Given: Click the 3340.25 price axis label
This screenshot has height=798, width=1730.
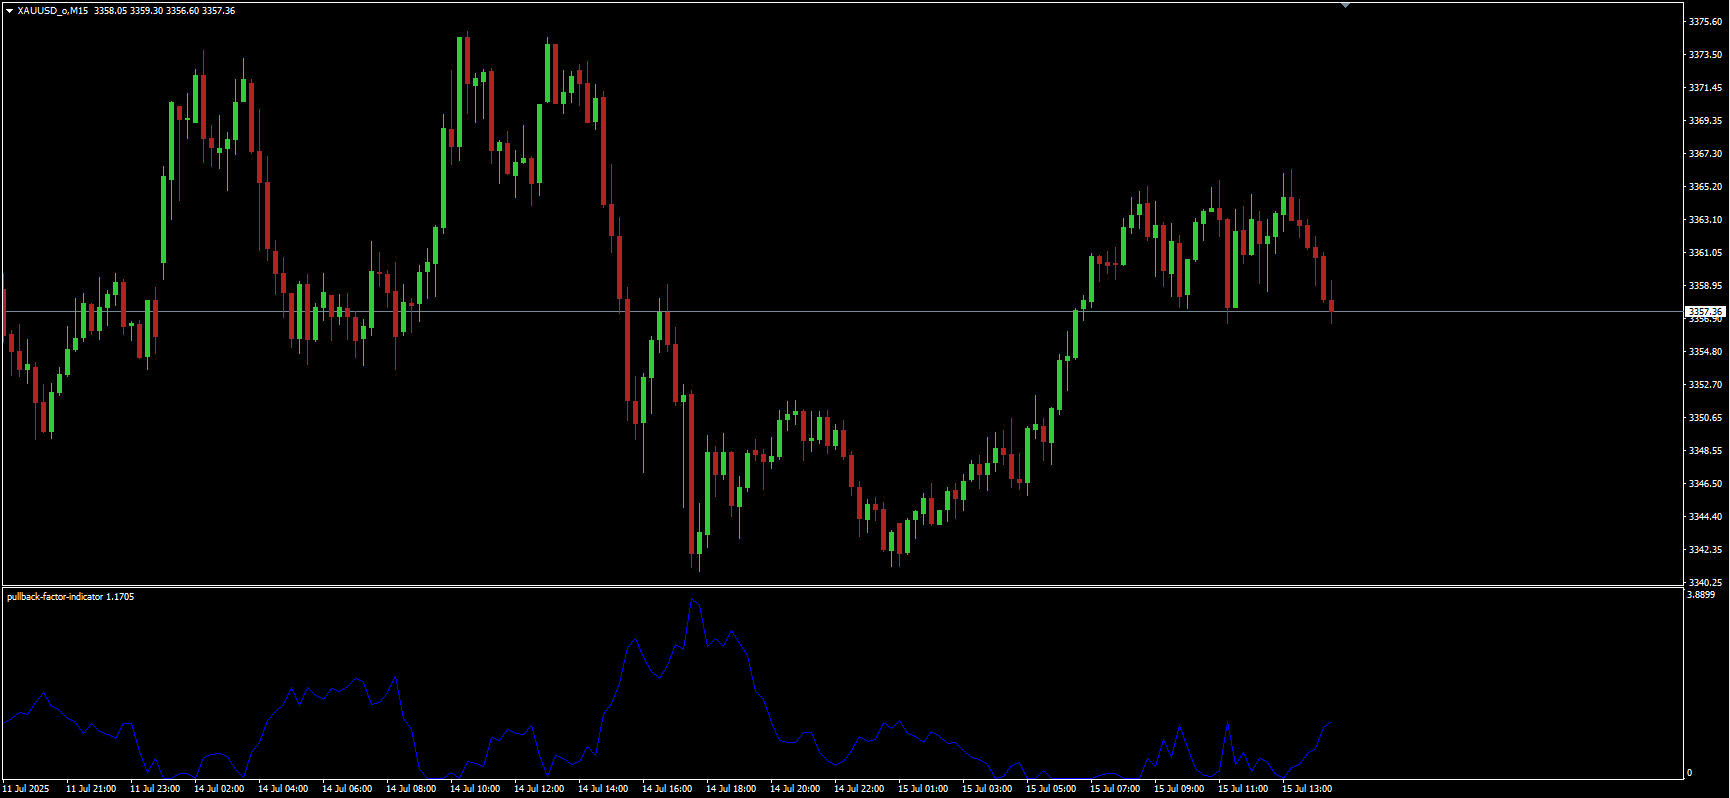Looking at the screenshot, I should pyautogui.click(x=1705, y=582).
